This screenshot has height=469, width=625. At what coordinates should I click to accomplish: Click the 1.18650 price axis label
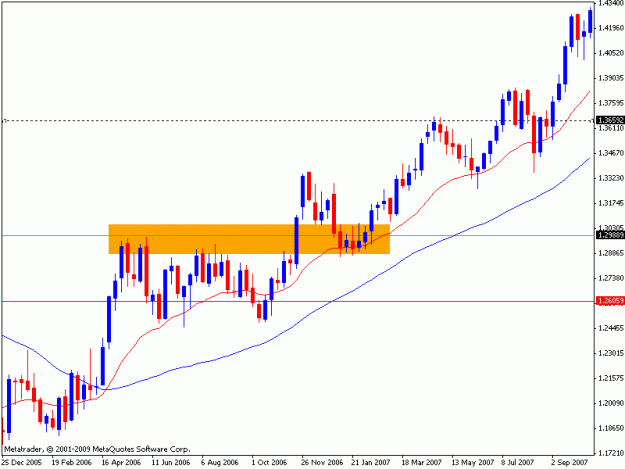[611, 428]
